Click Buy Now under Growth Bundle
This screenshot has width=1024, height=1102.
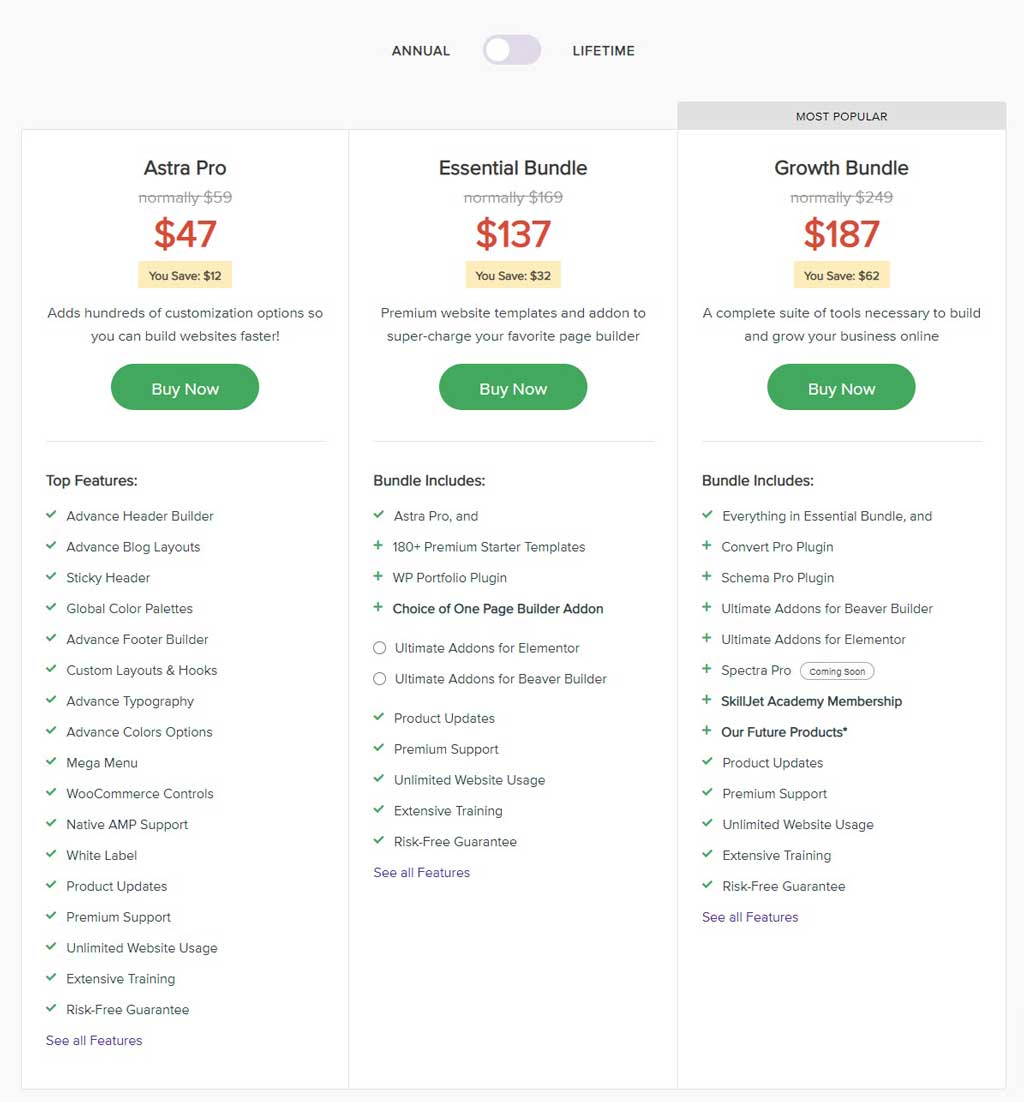coord(841,387)
